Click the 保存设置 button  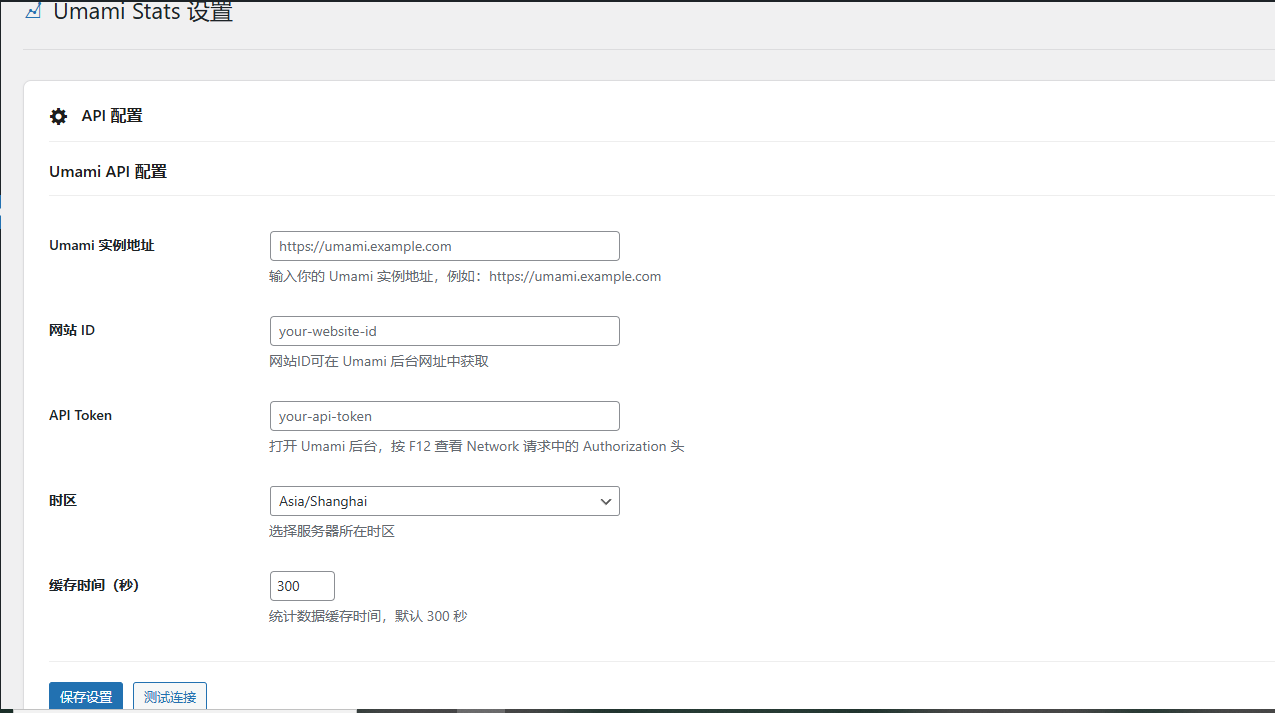(86, 697)
